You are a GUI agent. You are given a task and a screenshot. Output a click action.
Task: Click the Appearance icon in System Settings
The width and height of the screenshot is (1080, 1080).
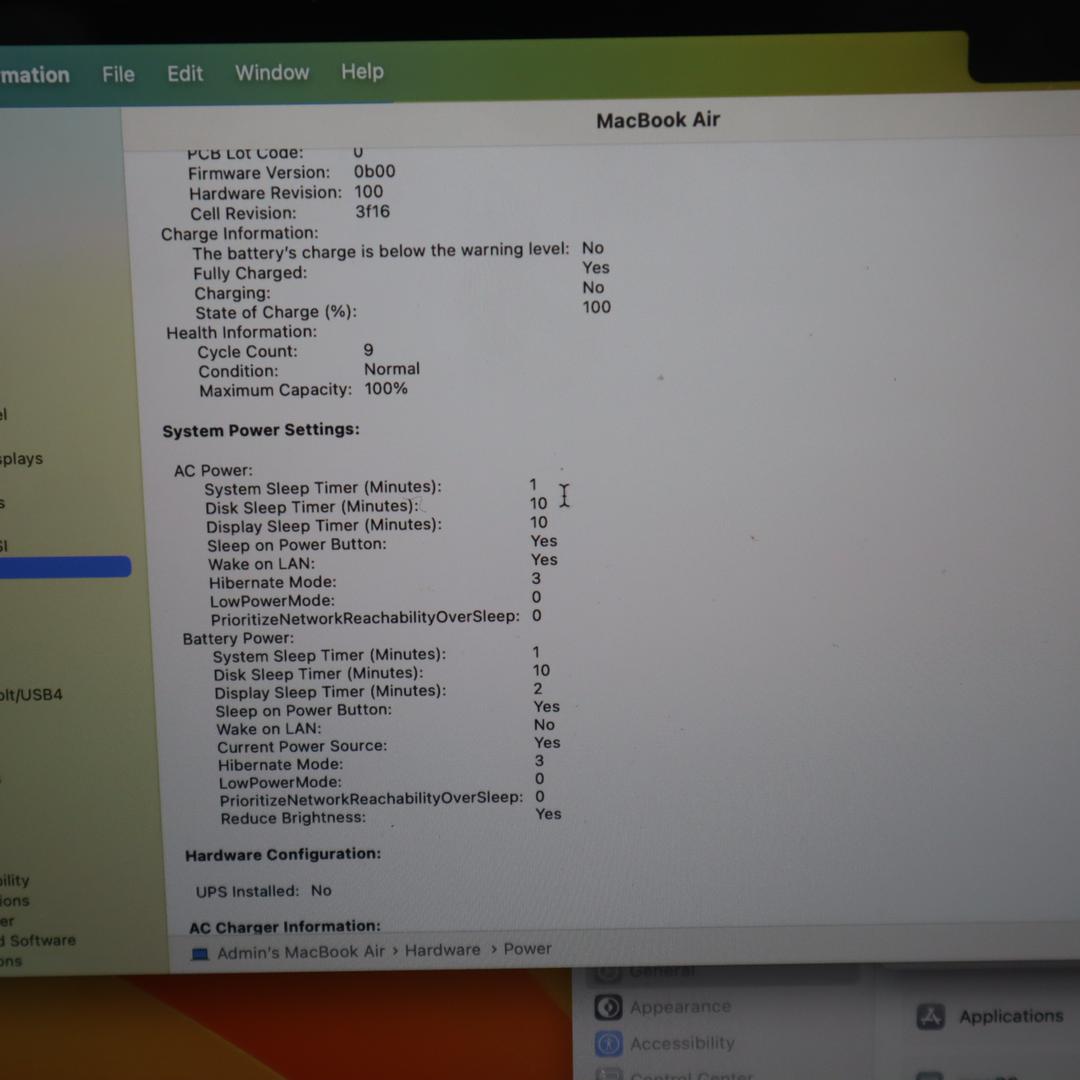coord(608,1007)
